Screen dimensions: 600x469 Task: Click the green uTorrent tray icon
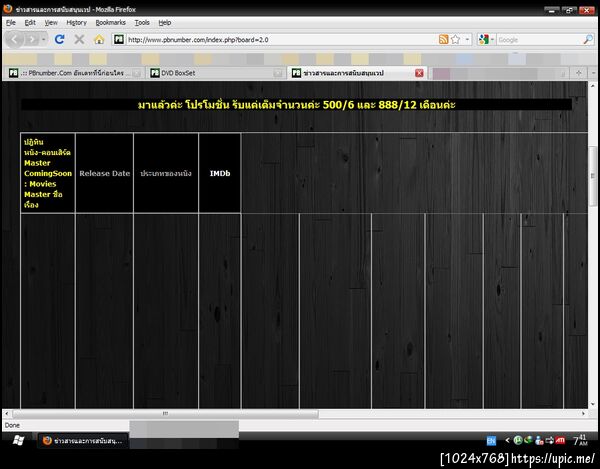coord(518,440)
